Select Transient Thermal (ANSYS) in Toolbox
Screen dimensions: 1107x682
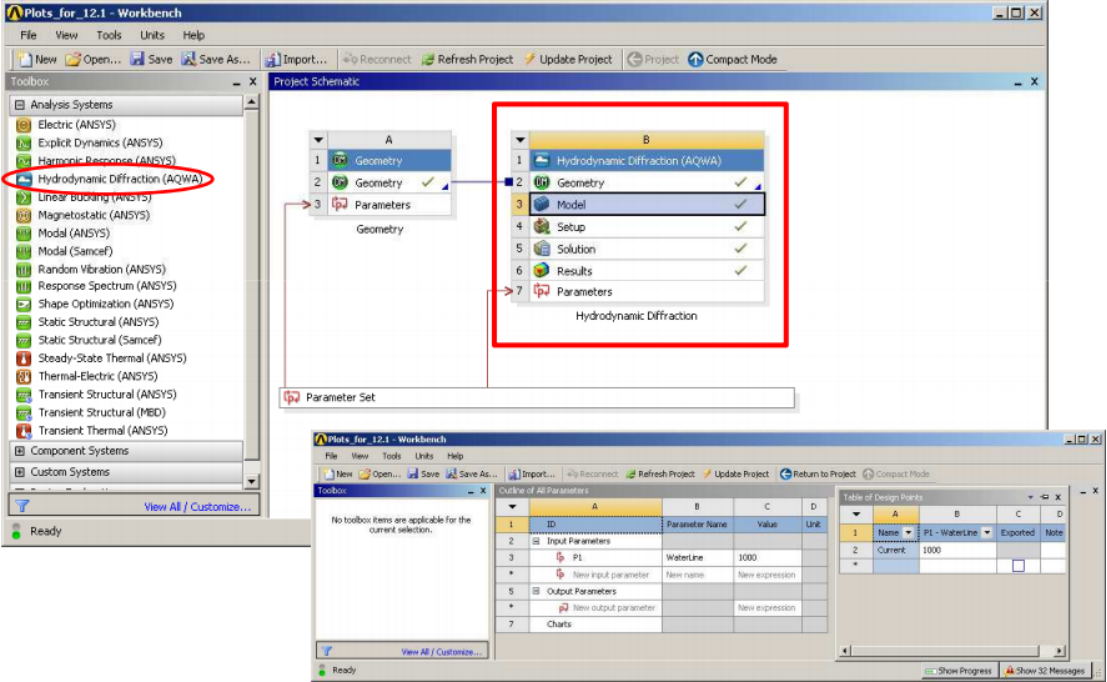pyautogui.click(x=102, y=431)
